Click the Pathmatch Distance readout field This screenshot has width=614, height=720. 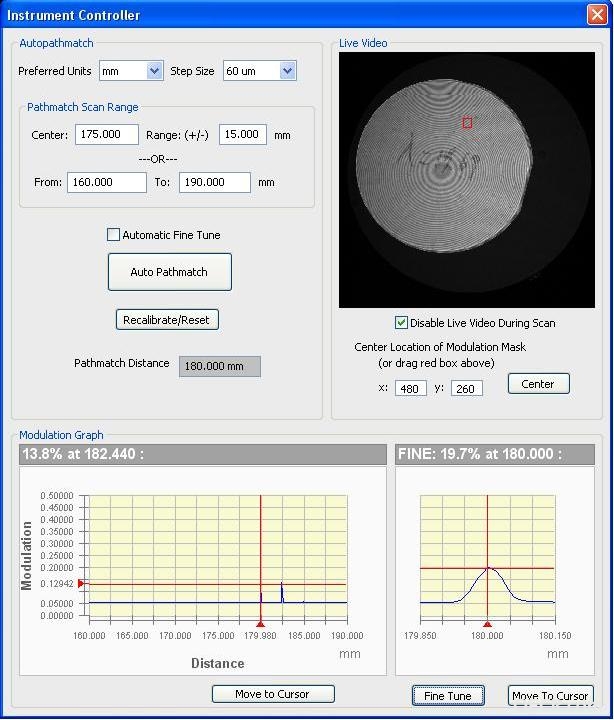(220, 366)
